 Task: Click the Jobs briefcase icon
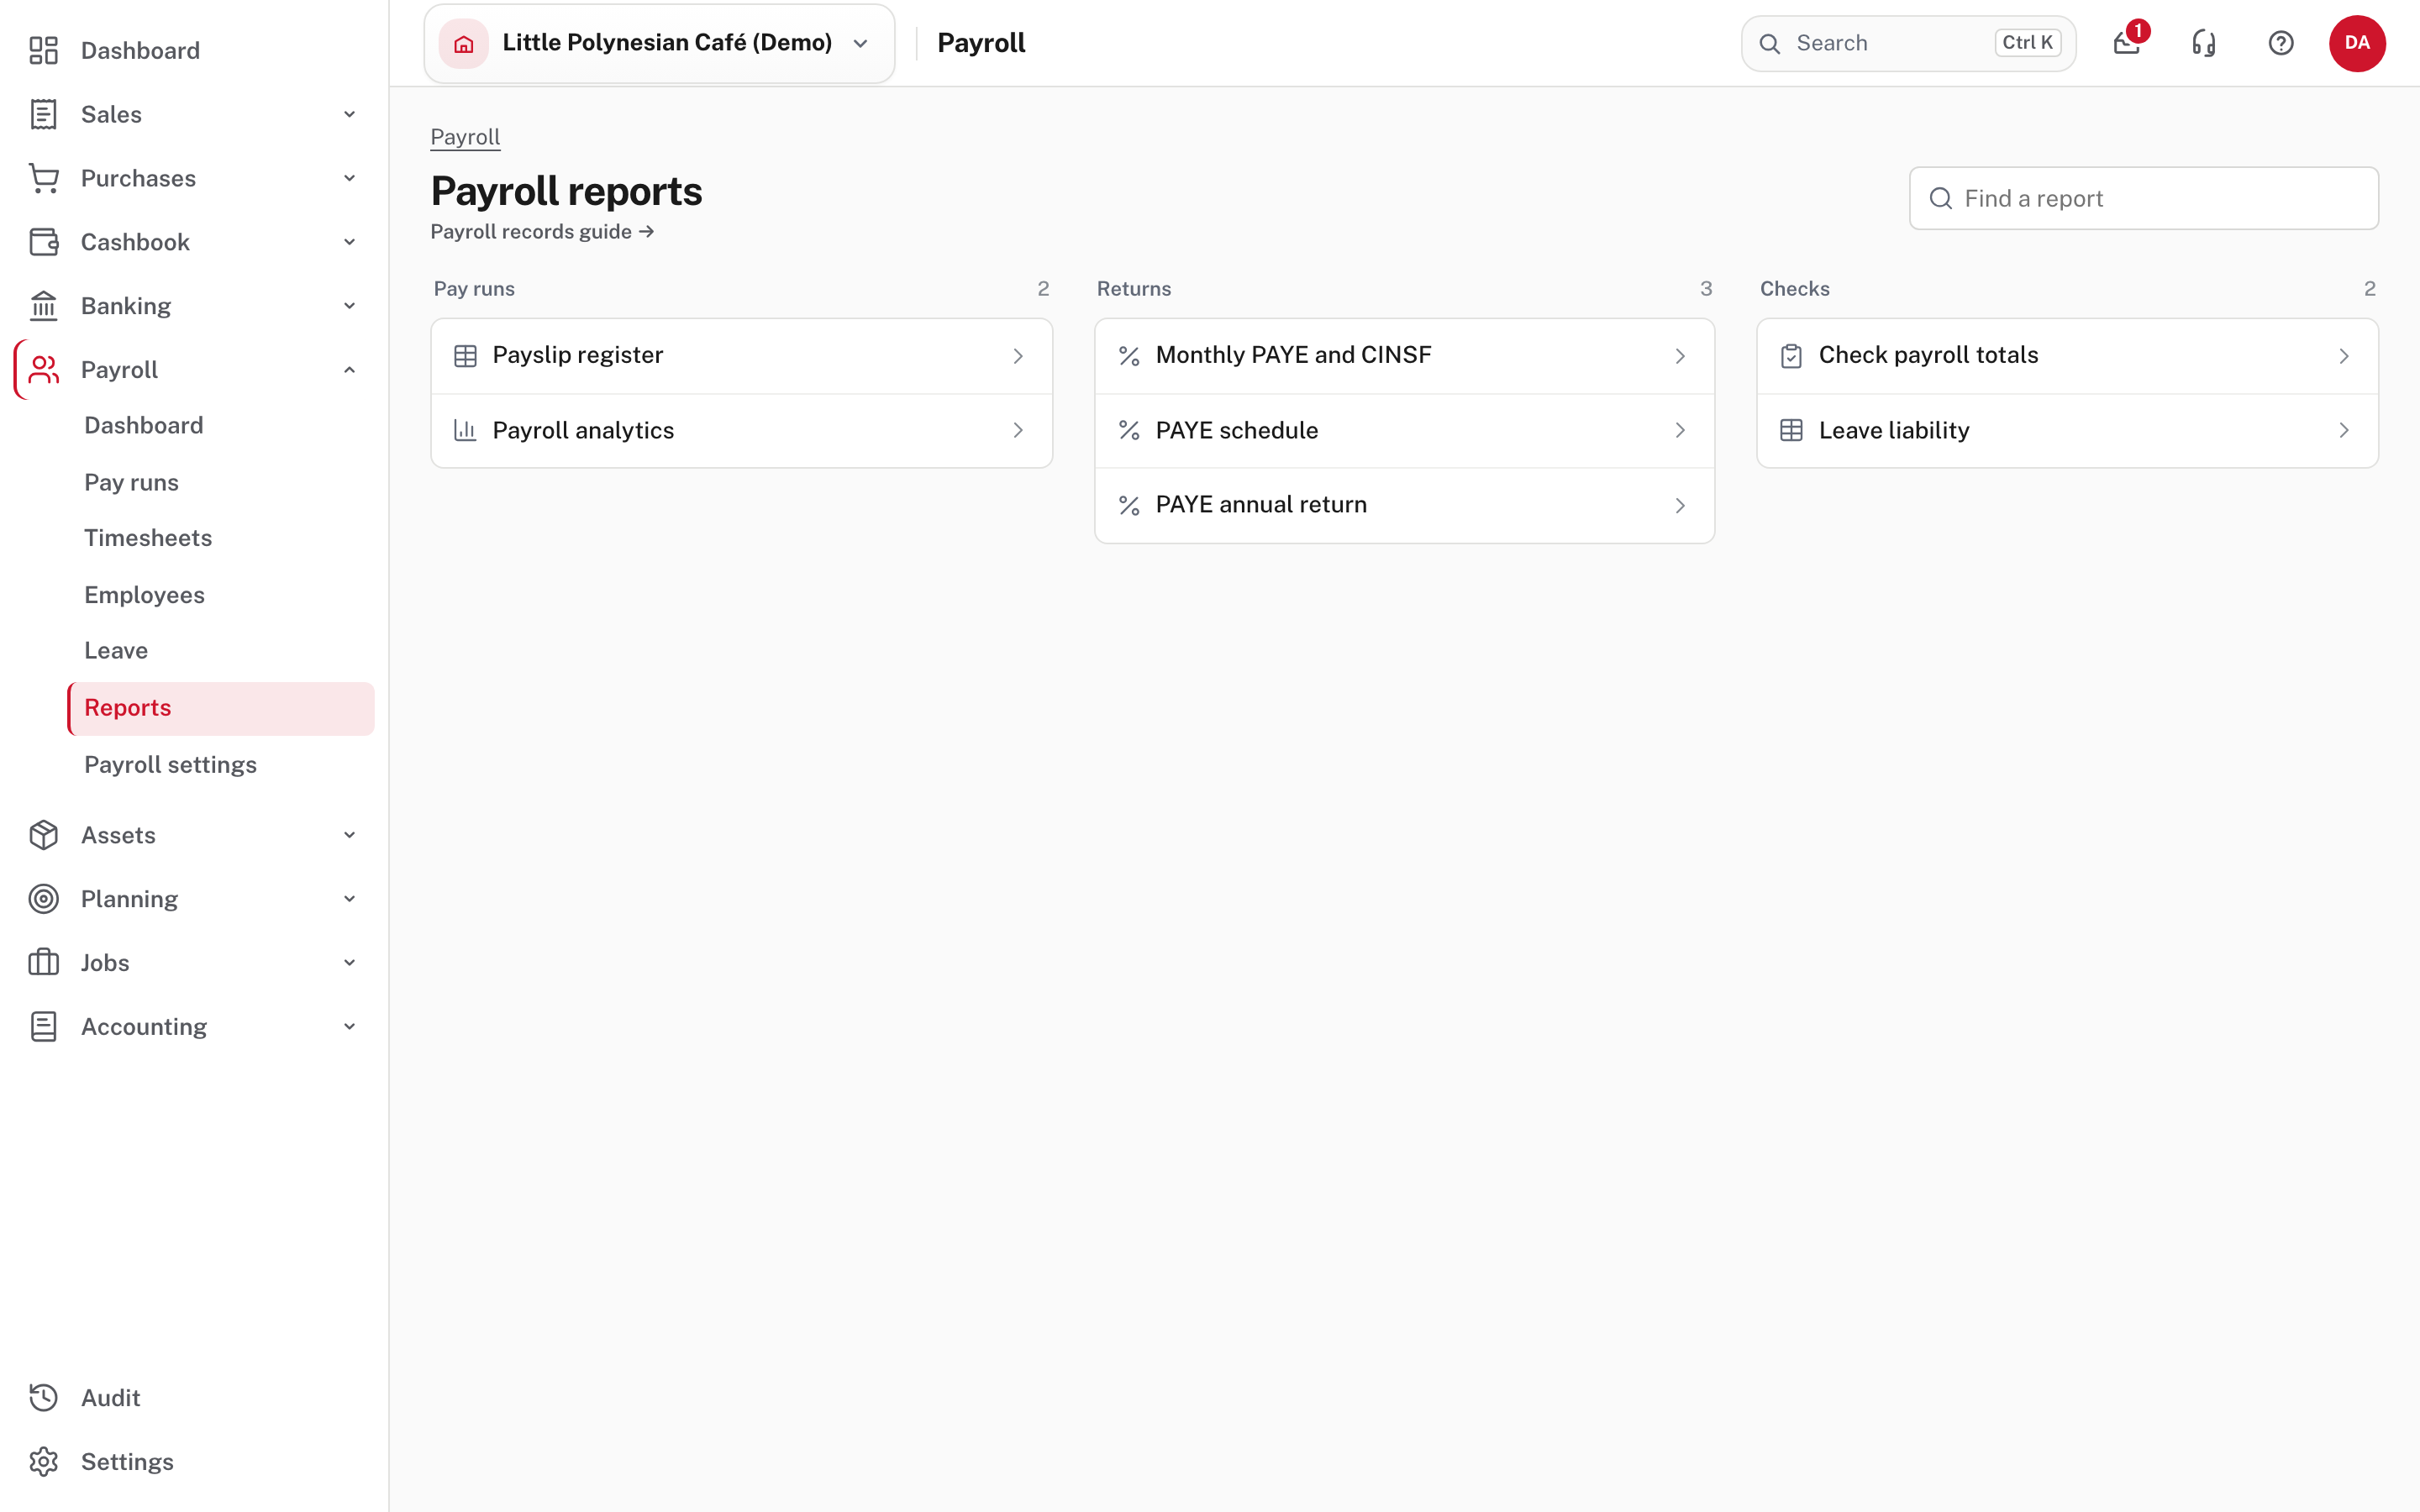tap(43, 963)
